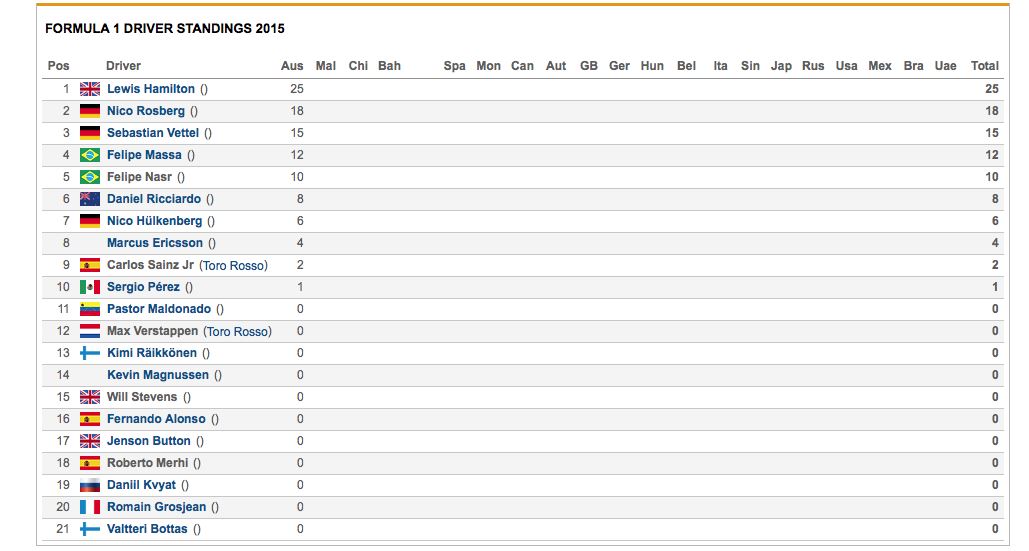Image resolution: width=1029 pixels, height=551 pixels.
Task: Click the Russian flag beside Daniil Kvyat
Action: [90, 485]
